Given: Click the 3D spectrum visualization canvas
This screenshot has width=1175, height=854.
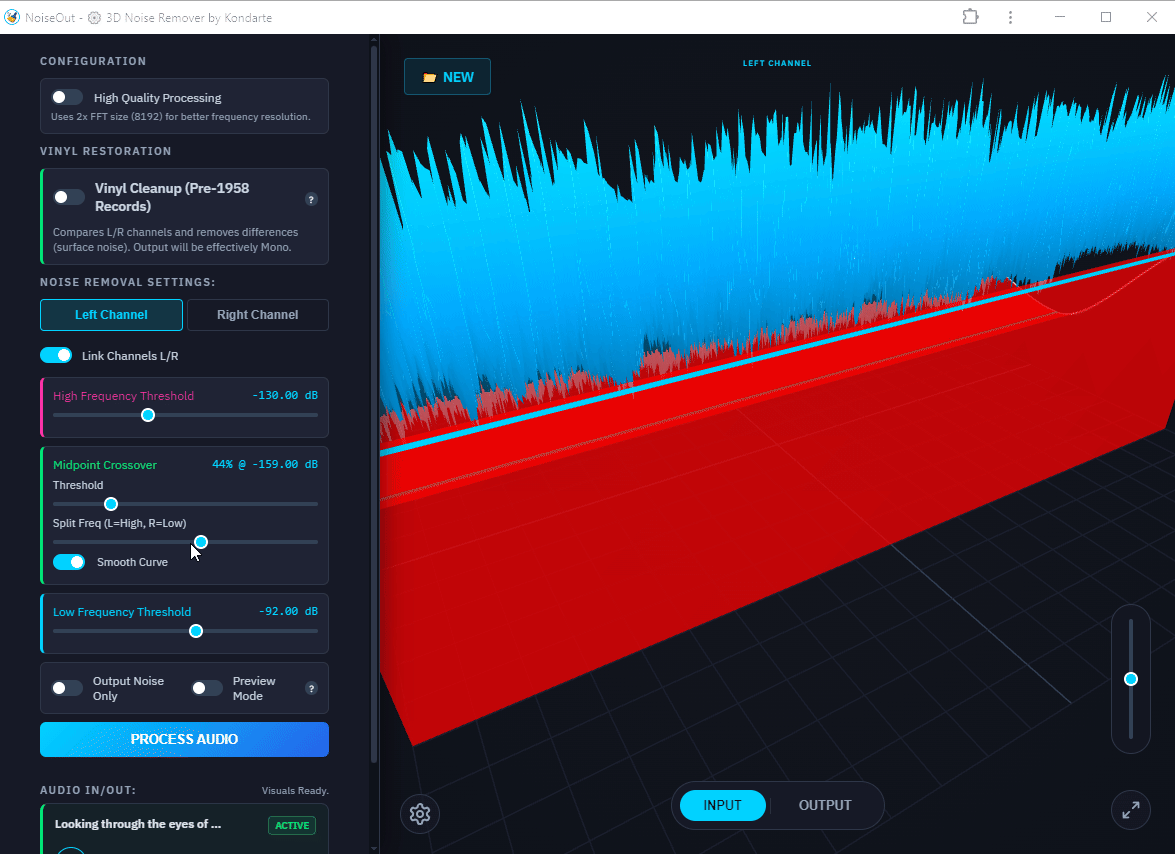Looking at the screenshot, I should click(777, 443).
